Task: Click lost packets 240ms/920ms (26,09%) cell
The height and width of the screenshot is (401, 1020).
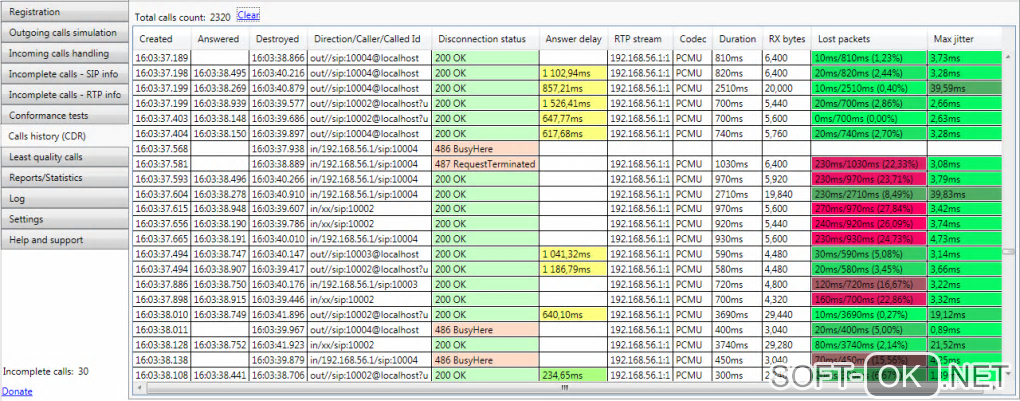Action: pos(869,224)
